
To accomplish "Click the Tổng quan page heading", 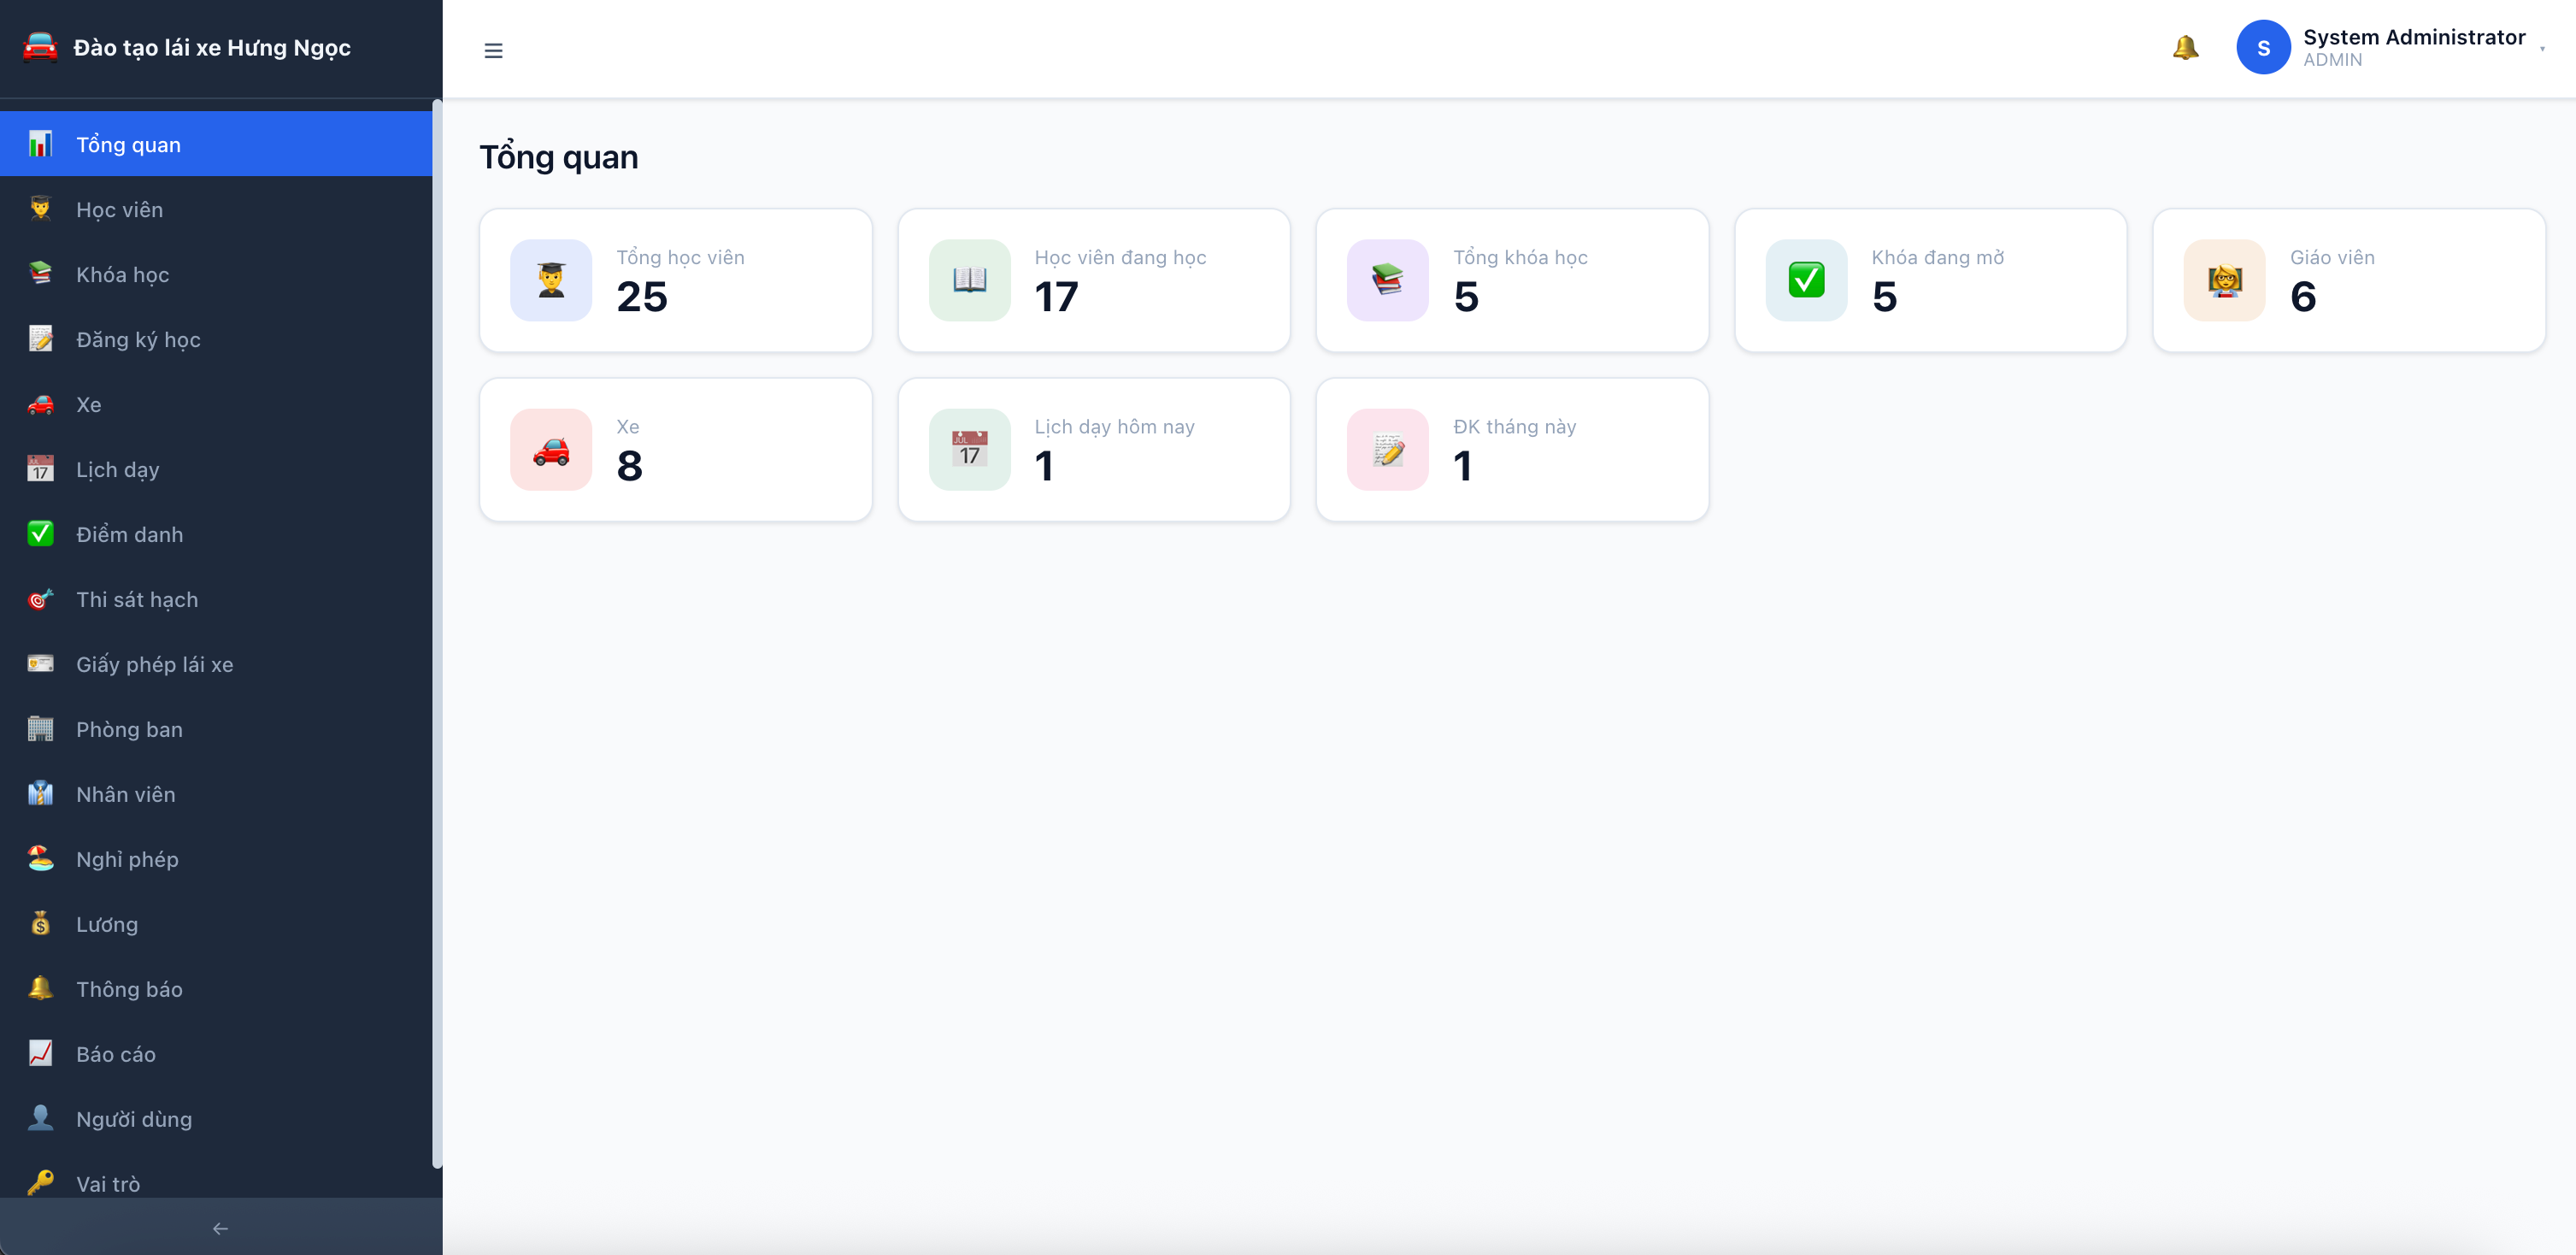I will 559,157.
